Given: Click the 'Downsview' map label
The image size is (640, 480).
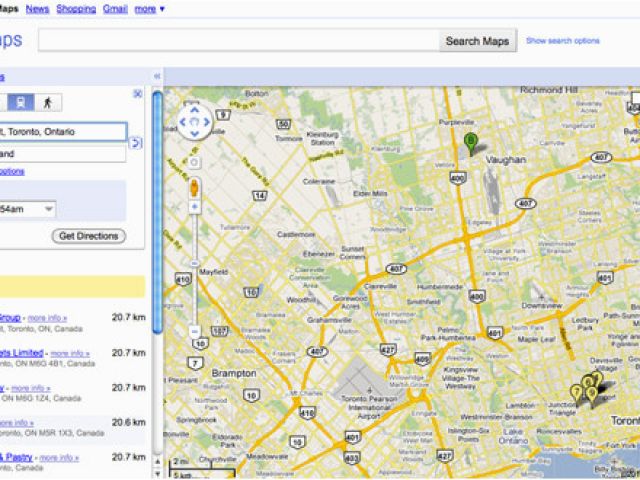Looking at the screenshot, I should point(542,306).
